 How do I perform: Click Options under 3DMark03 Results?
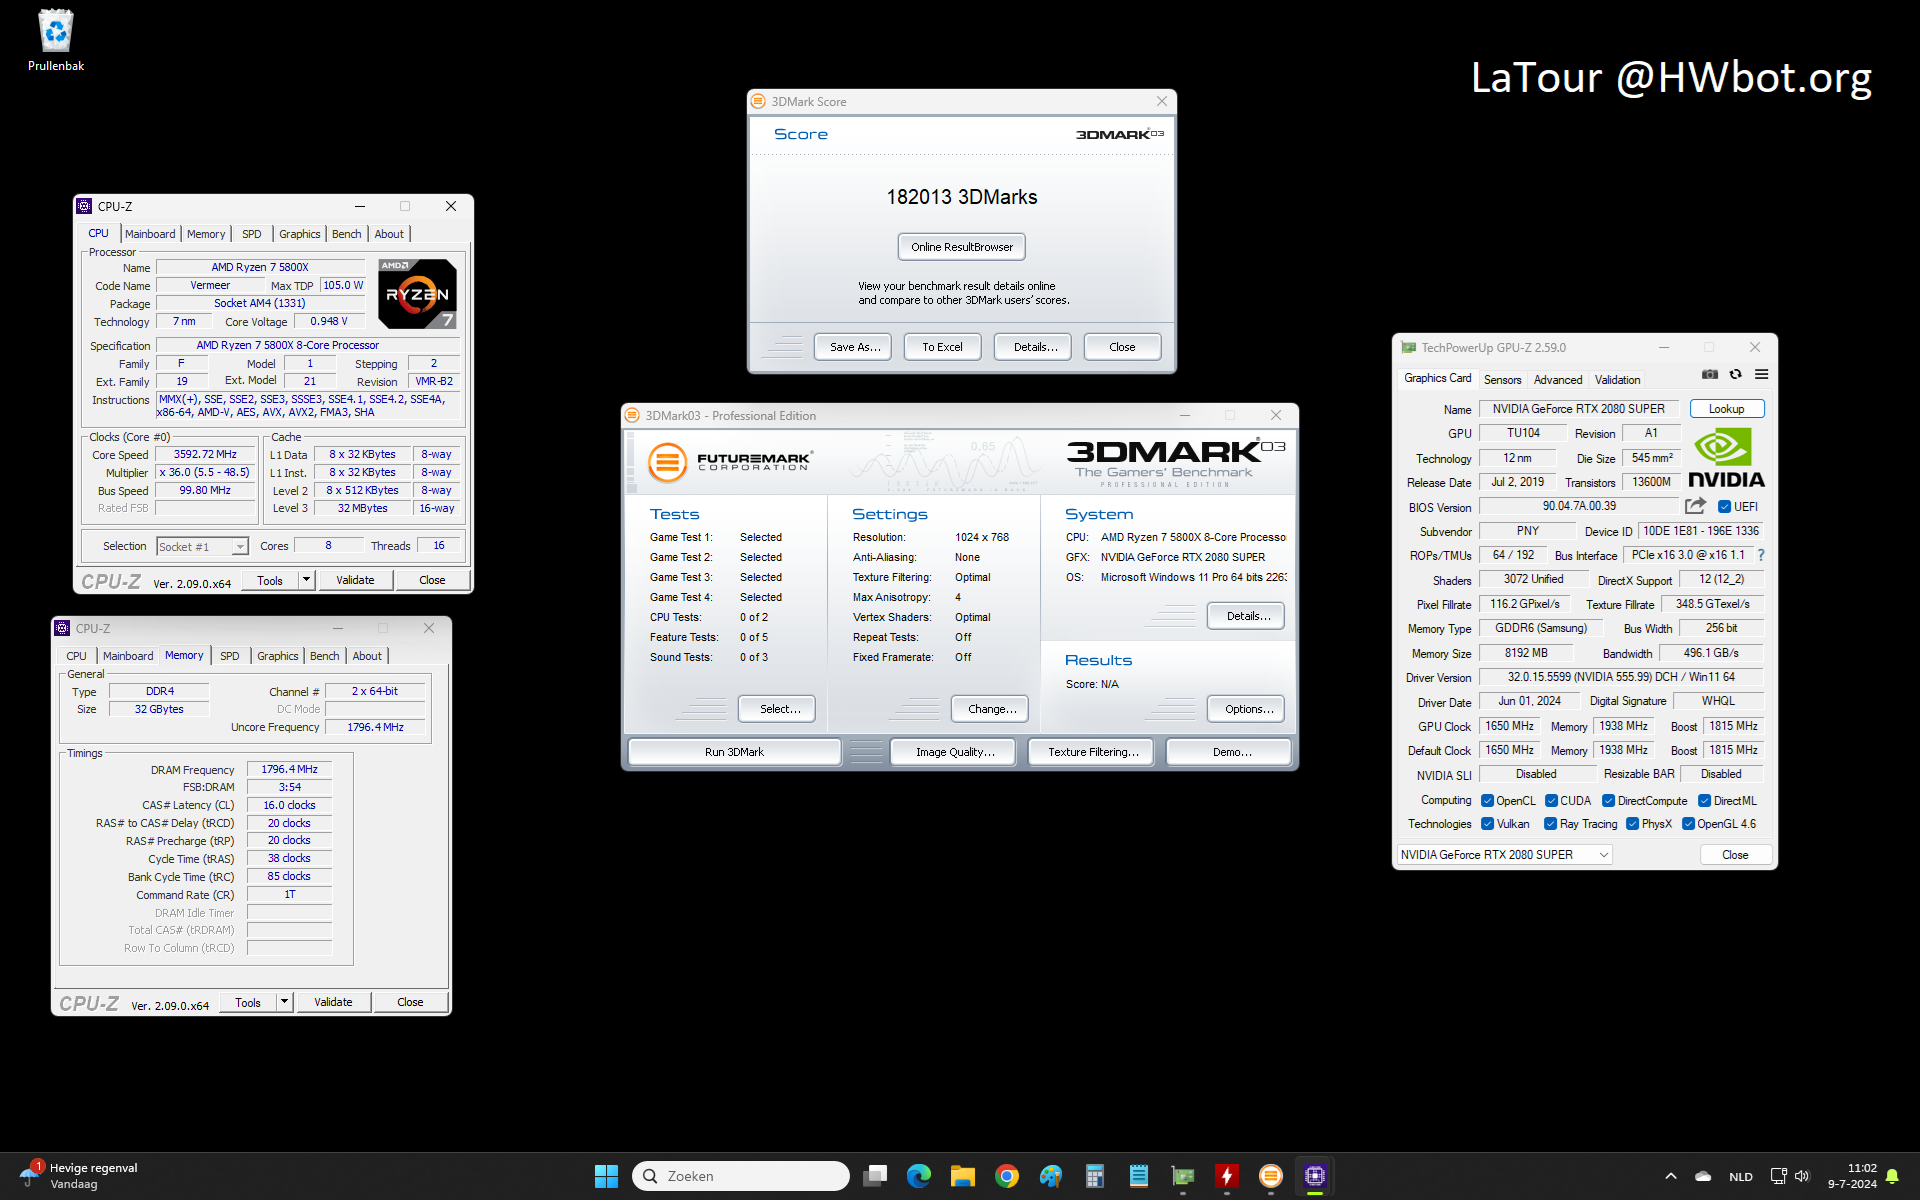point(1246,709)
